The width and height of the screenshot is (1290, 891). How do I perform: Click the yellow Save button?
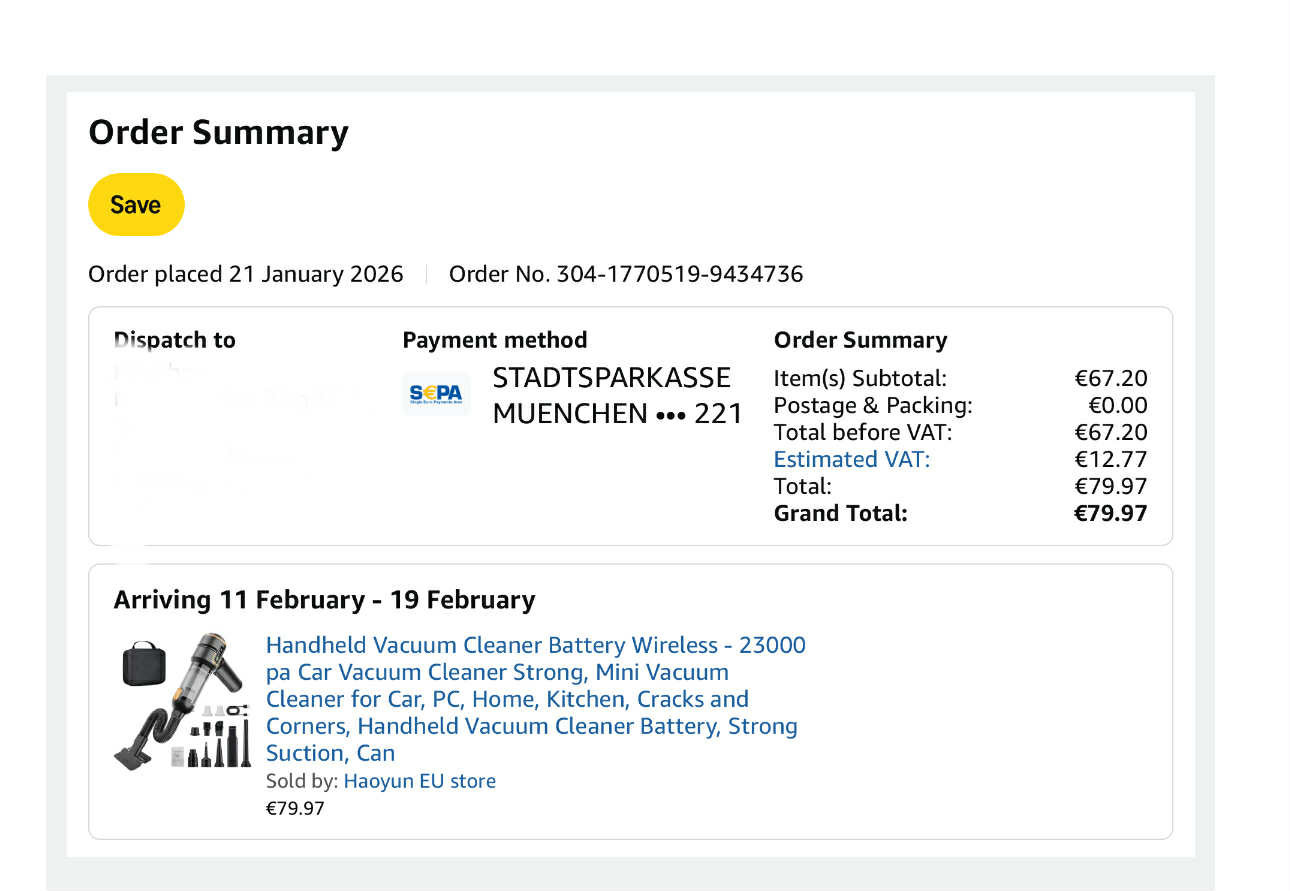click(136, 205)
